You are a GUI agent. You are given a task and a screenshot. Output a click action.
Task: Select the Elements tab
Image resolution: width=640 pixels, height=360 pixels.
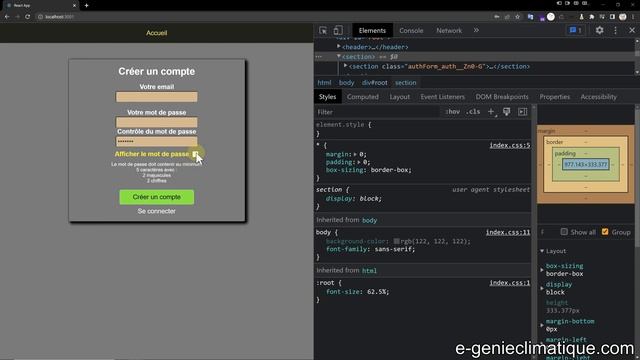point(372,31)
